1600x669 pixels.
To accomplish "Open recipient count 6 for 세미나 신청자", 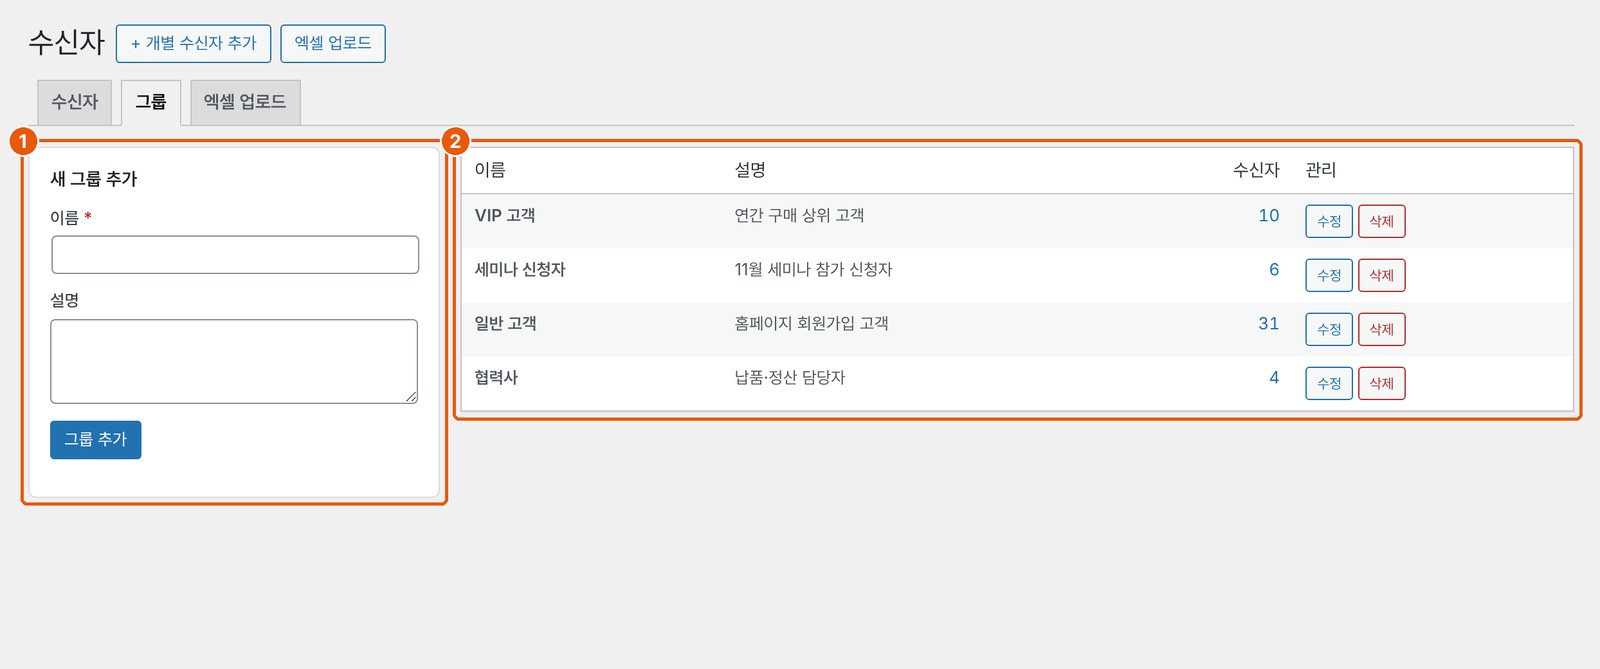I will click(x=1274, y=270).
